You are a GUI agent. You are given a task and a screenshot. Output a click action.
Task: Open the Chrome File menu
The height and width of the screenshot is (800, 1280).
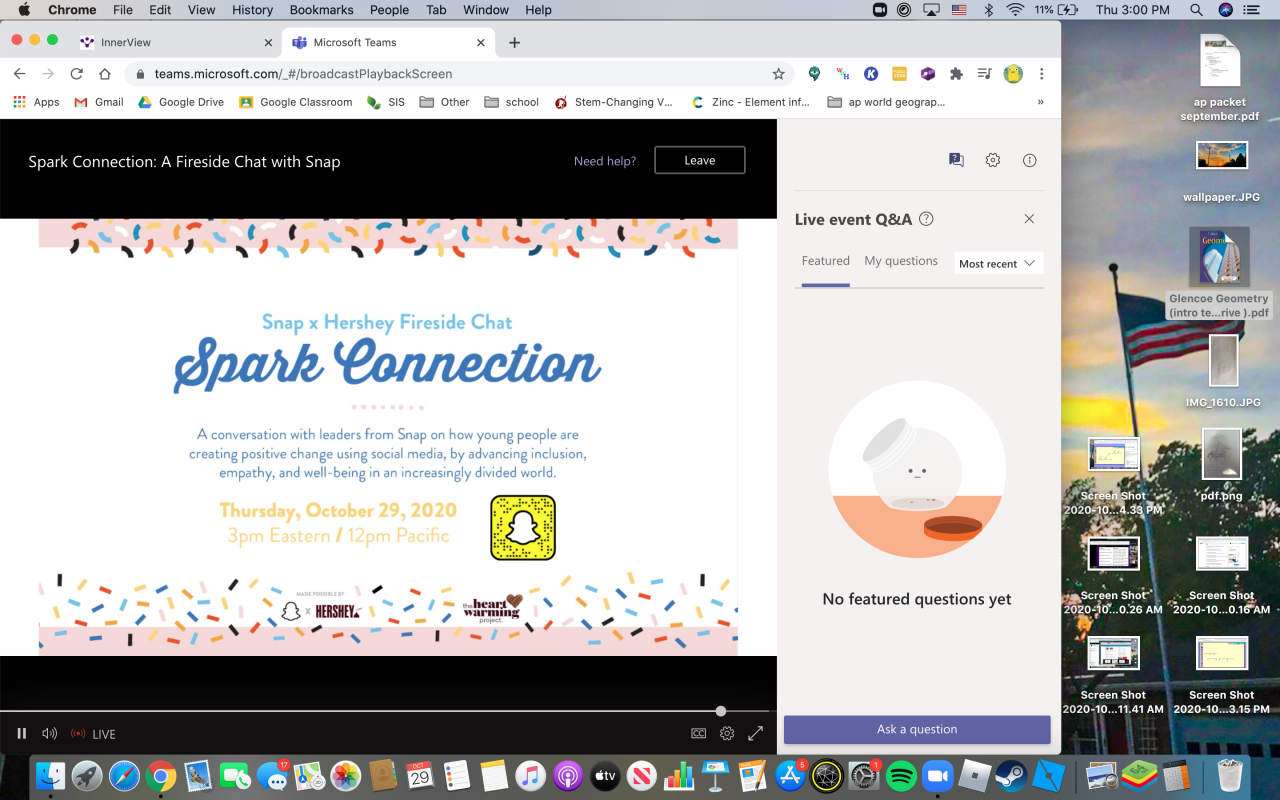[x=123, y=10]
